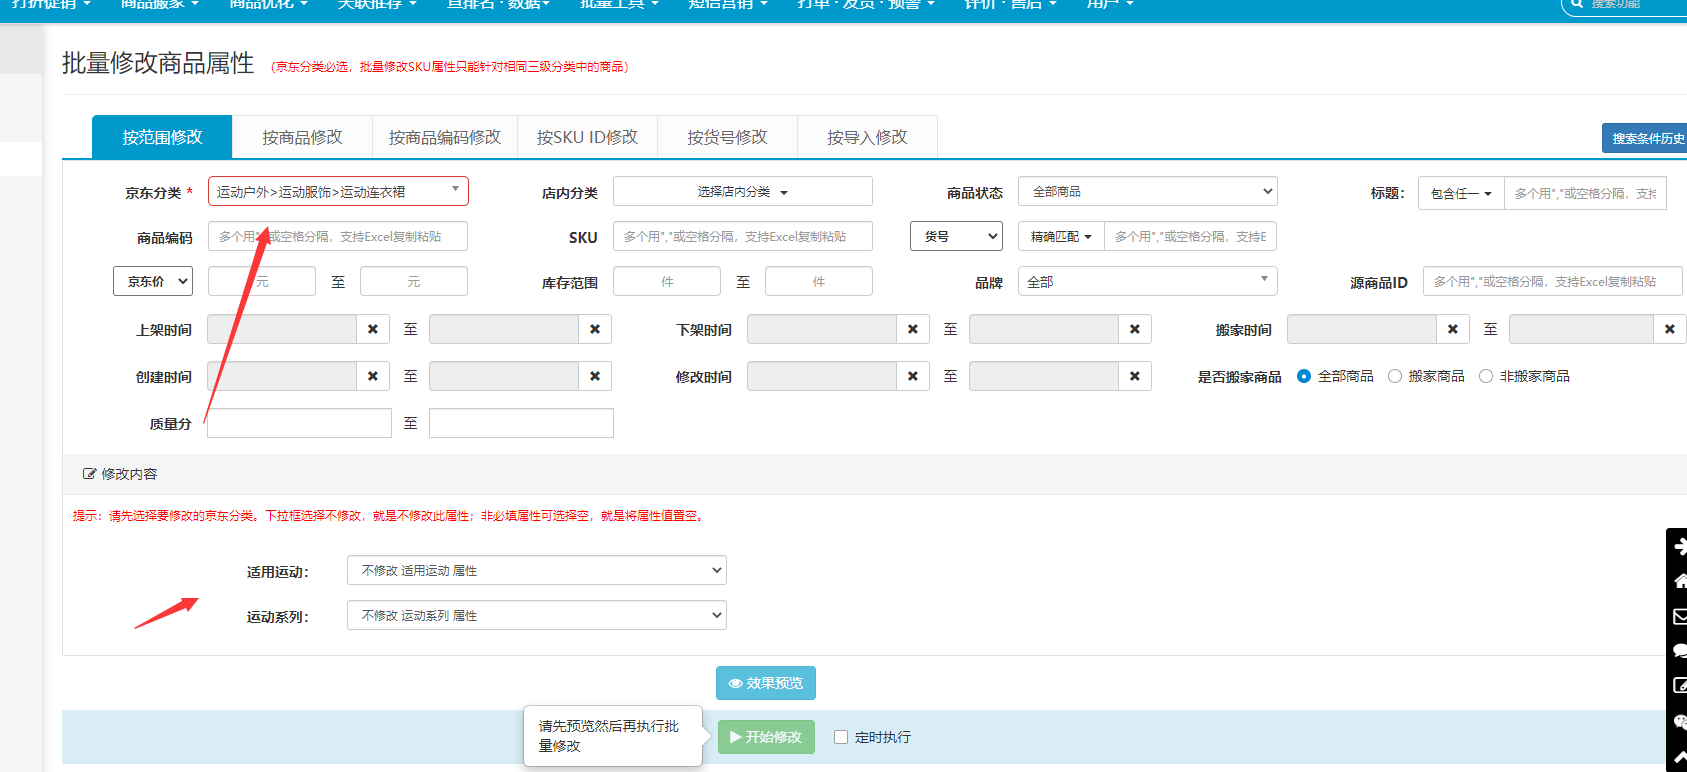Image resolution: width=1687 pixels, height=772 pixels.
Task: Click the back-to-top chevron icon
Action: (x=1679, y=756)
